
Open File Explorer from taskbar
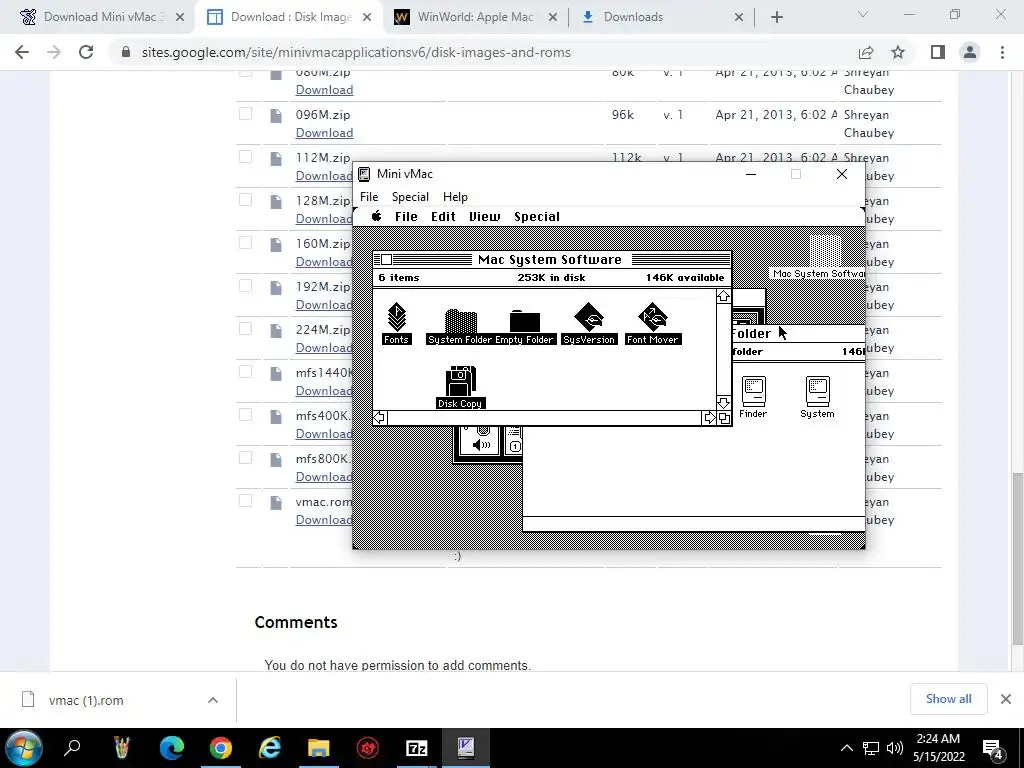click(x=319, y=748)
